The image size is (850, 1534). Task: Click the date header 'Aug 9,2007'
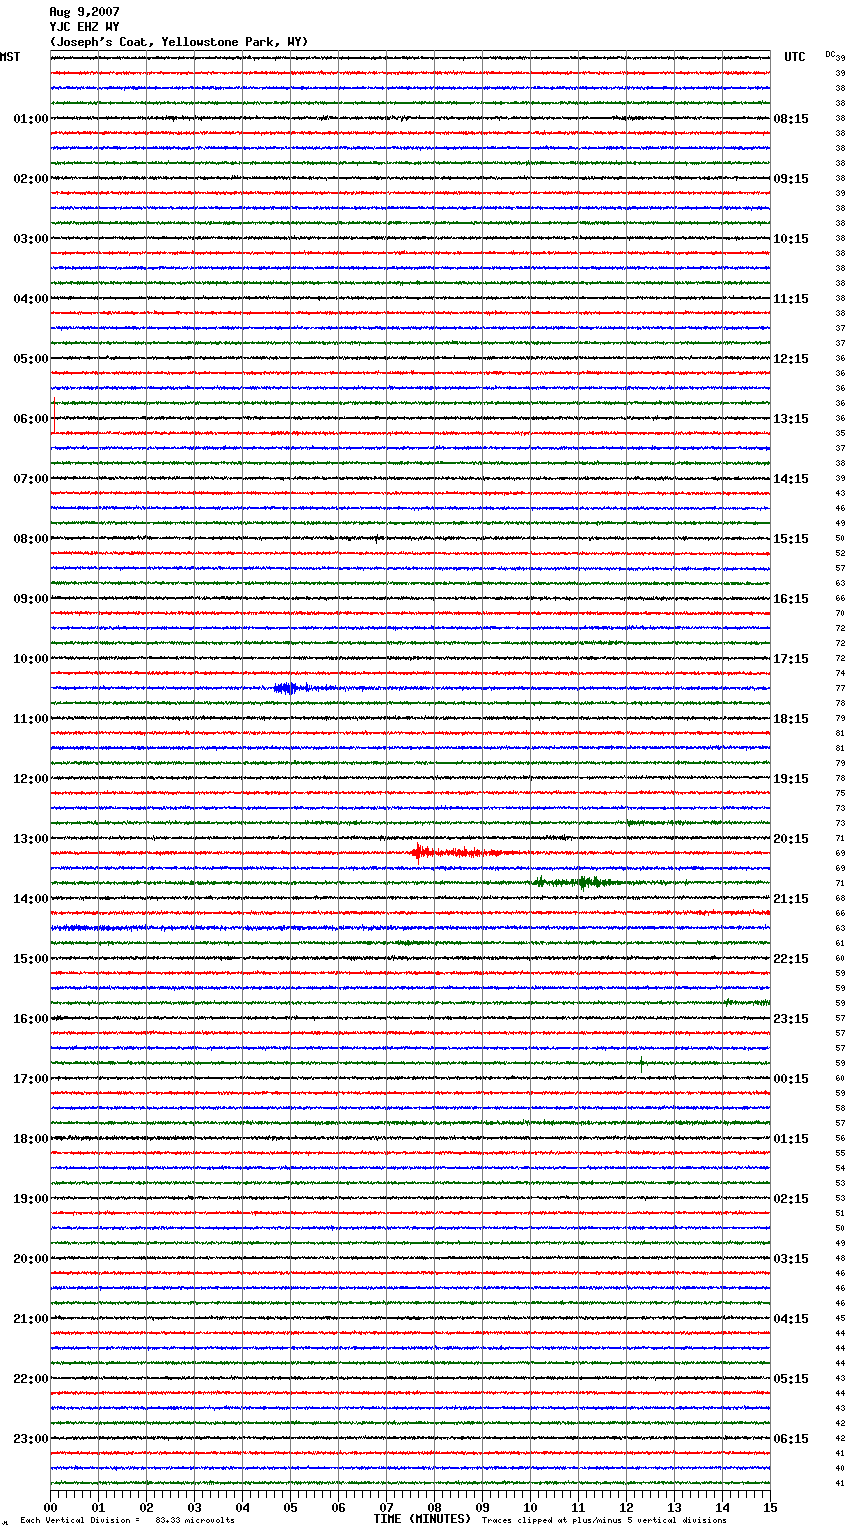84,12
